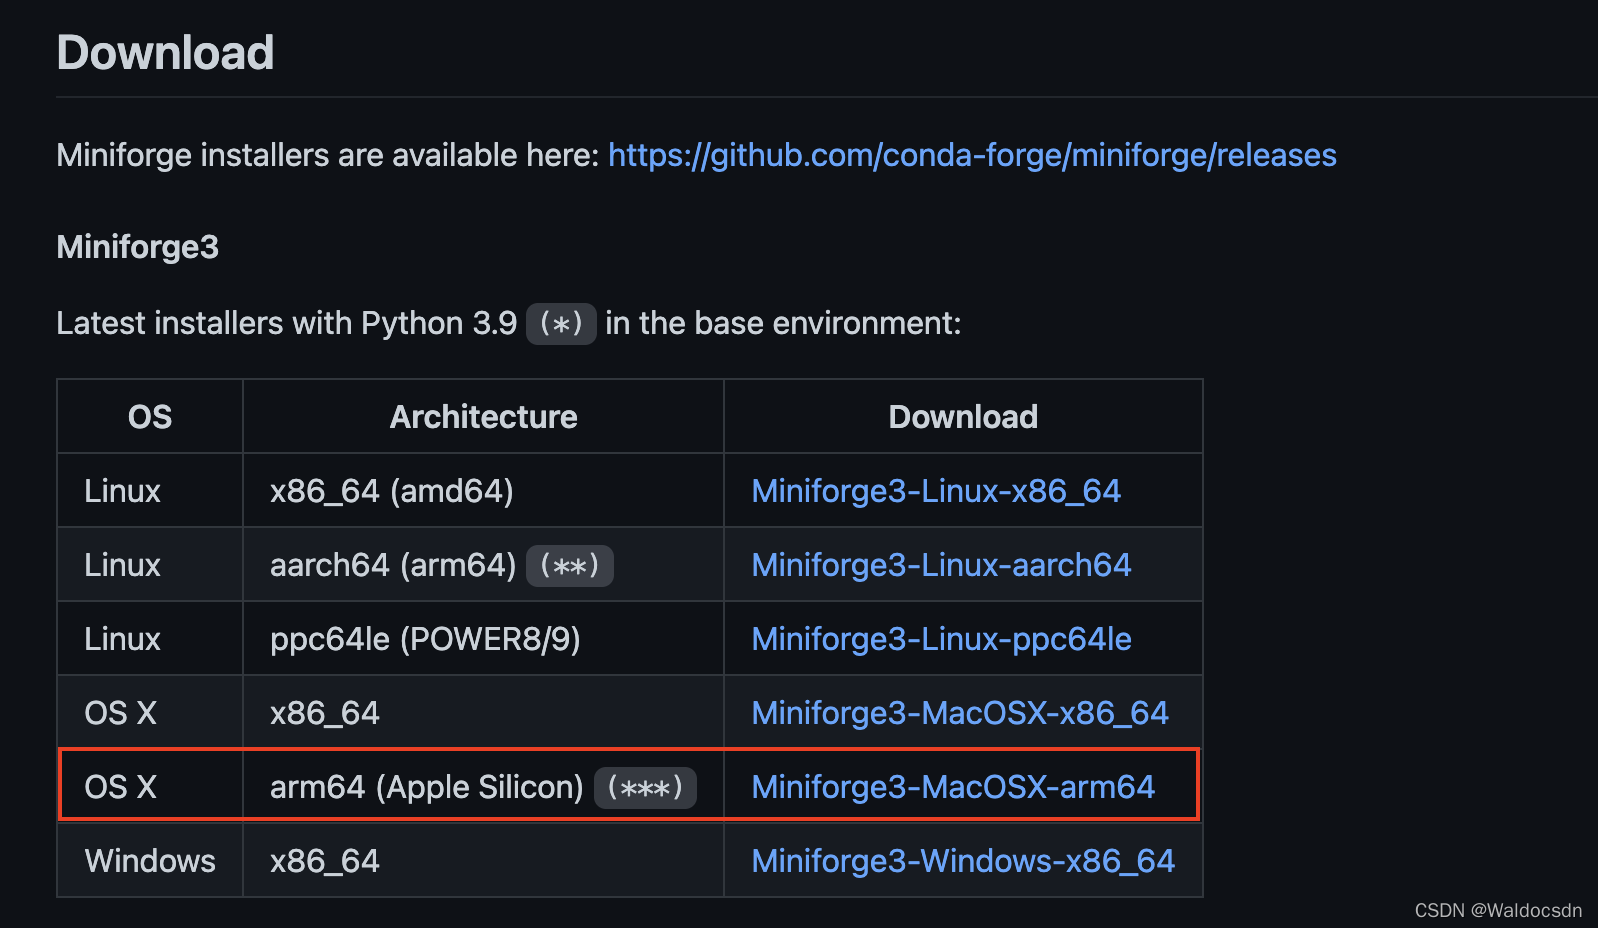Click the Miniforge3 subheading
This screenshot has width=1598, height=928.
[x=138, y=247]
